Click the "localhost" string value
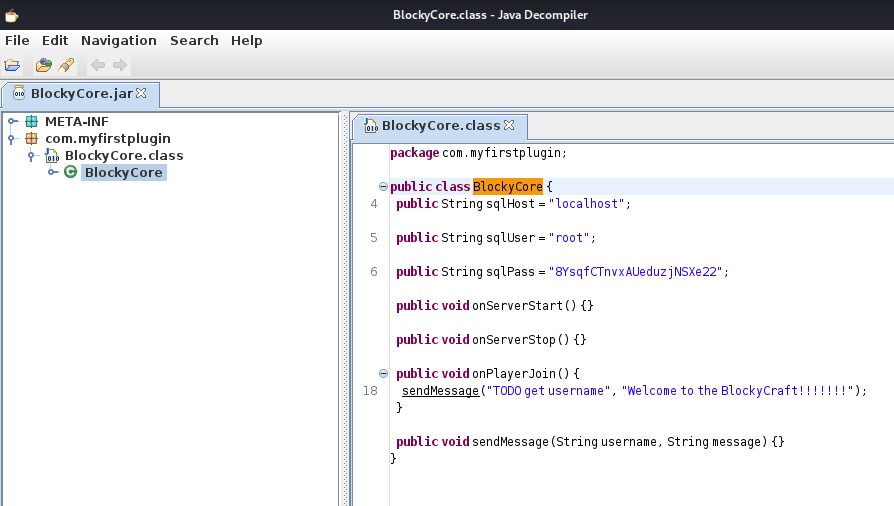Image resolution: width=894 pixels, height=506 pixels. [x=586, y=204]
